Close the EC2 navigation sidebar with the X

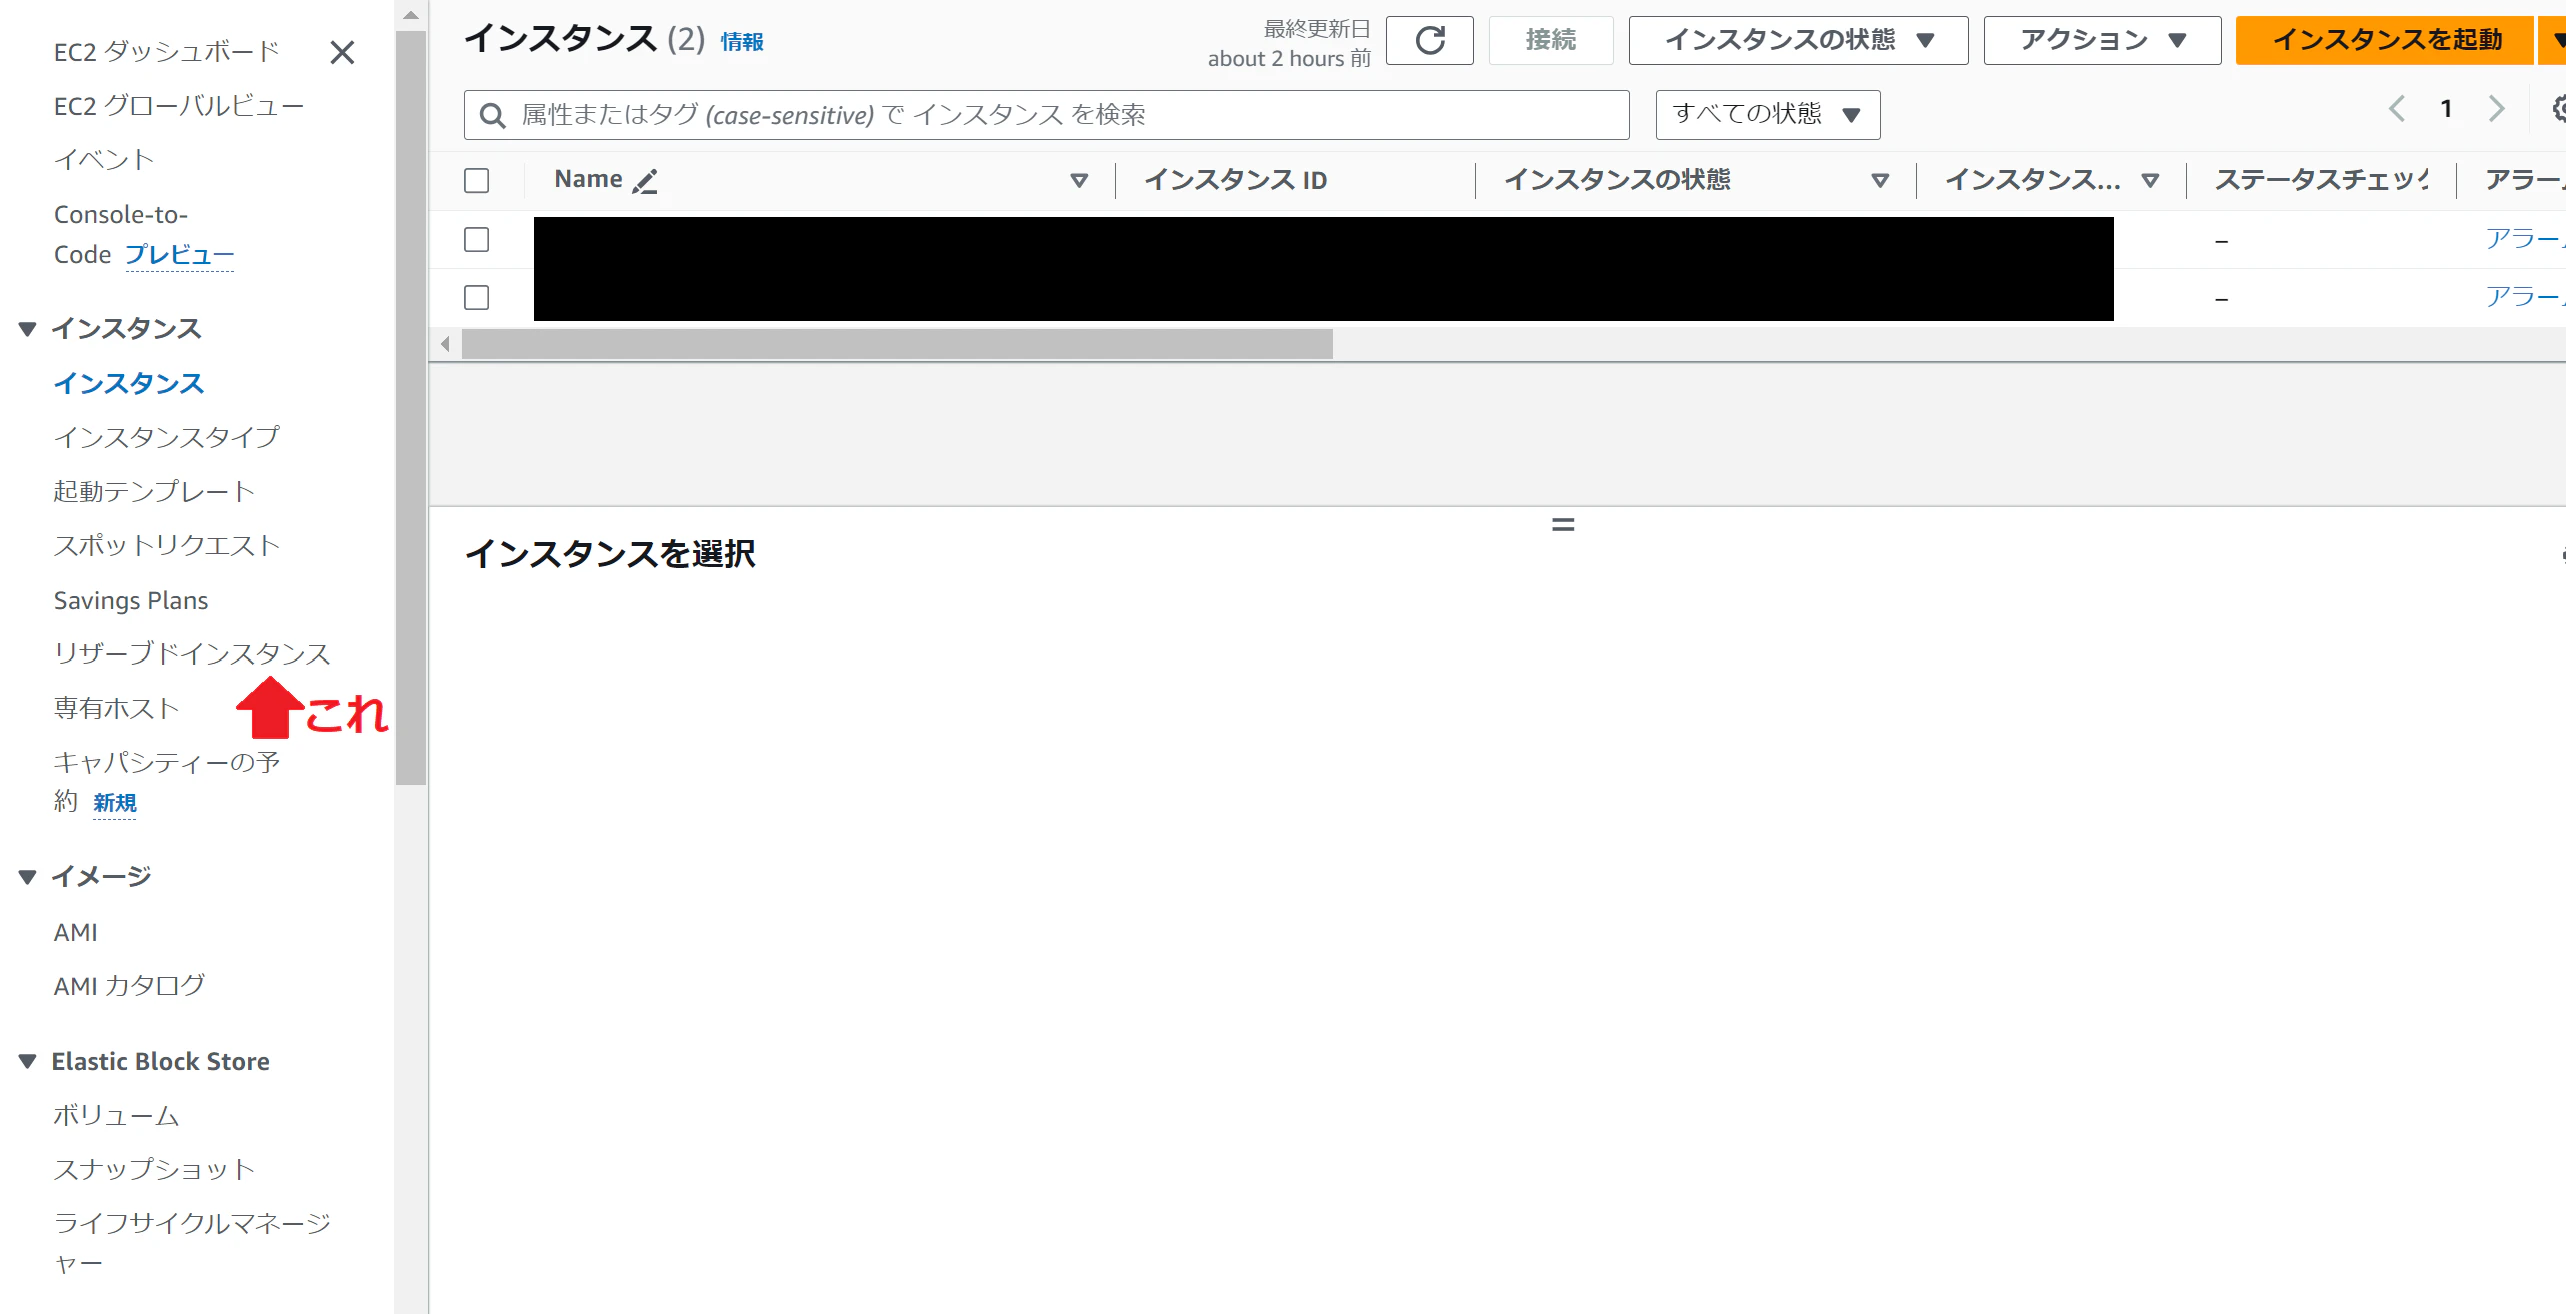point(342,52)
